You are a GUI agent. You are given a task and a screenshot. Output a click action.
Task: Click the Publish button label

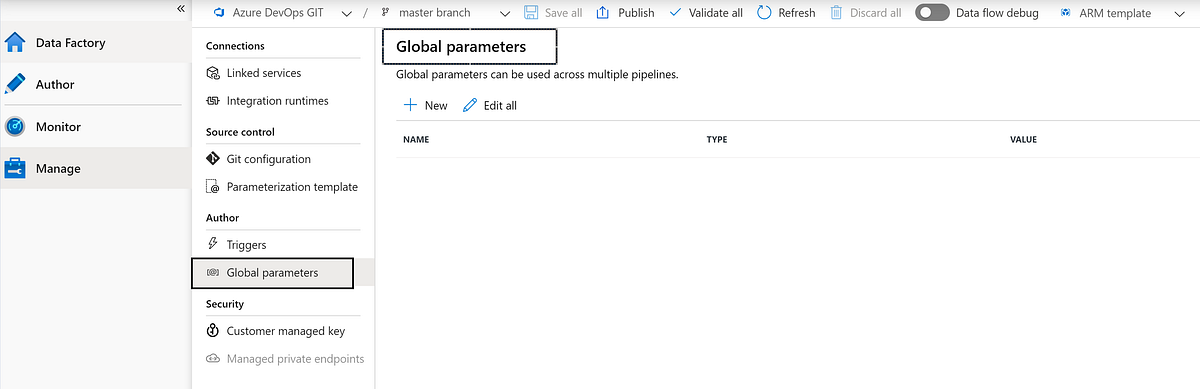(636, 13)
